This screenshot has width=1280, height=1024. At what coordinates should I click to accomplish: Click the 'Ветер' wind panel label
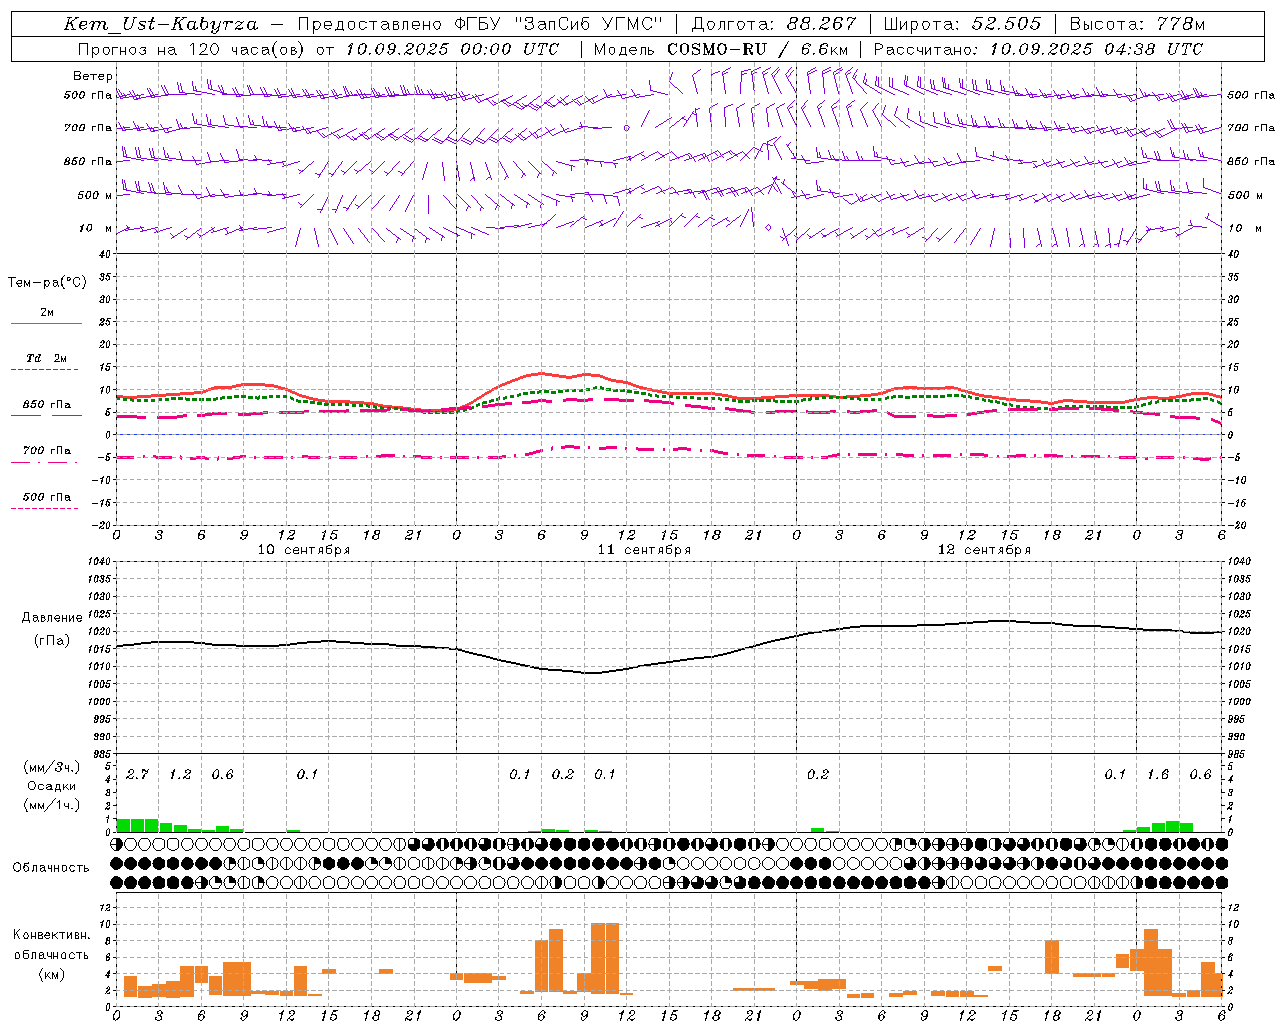point(93,76)
